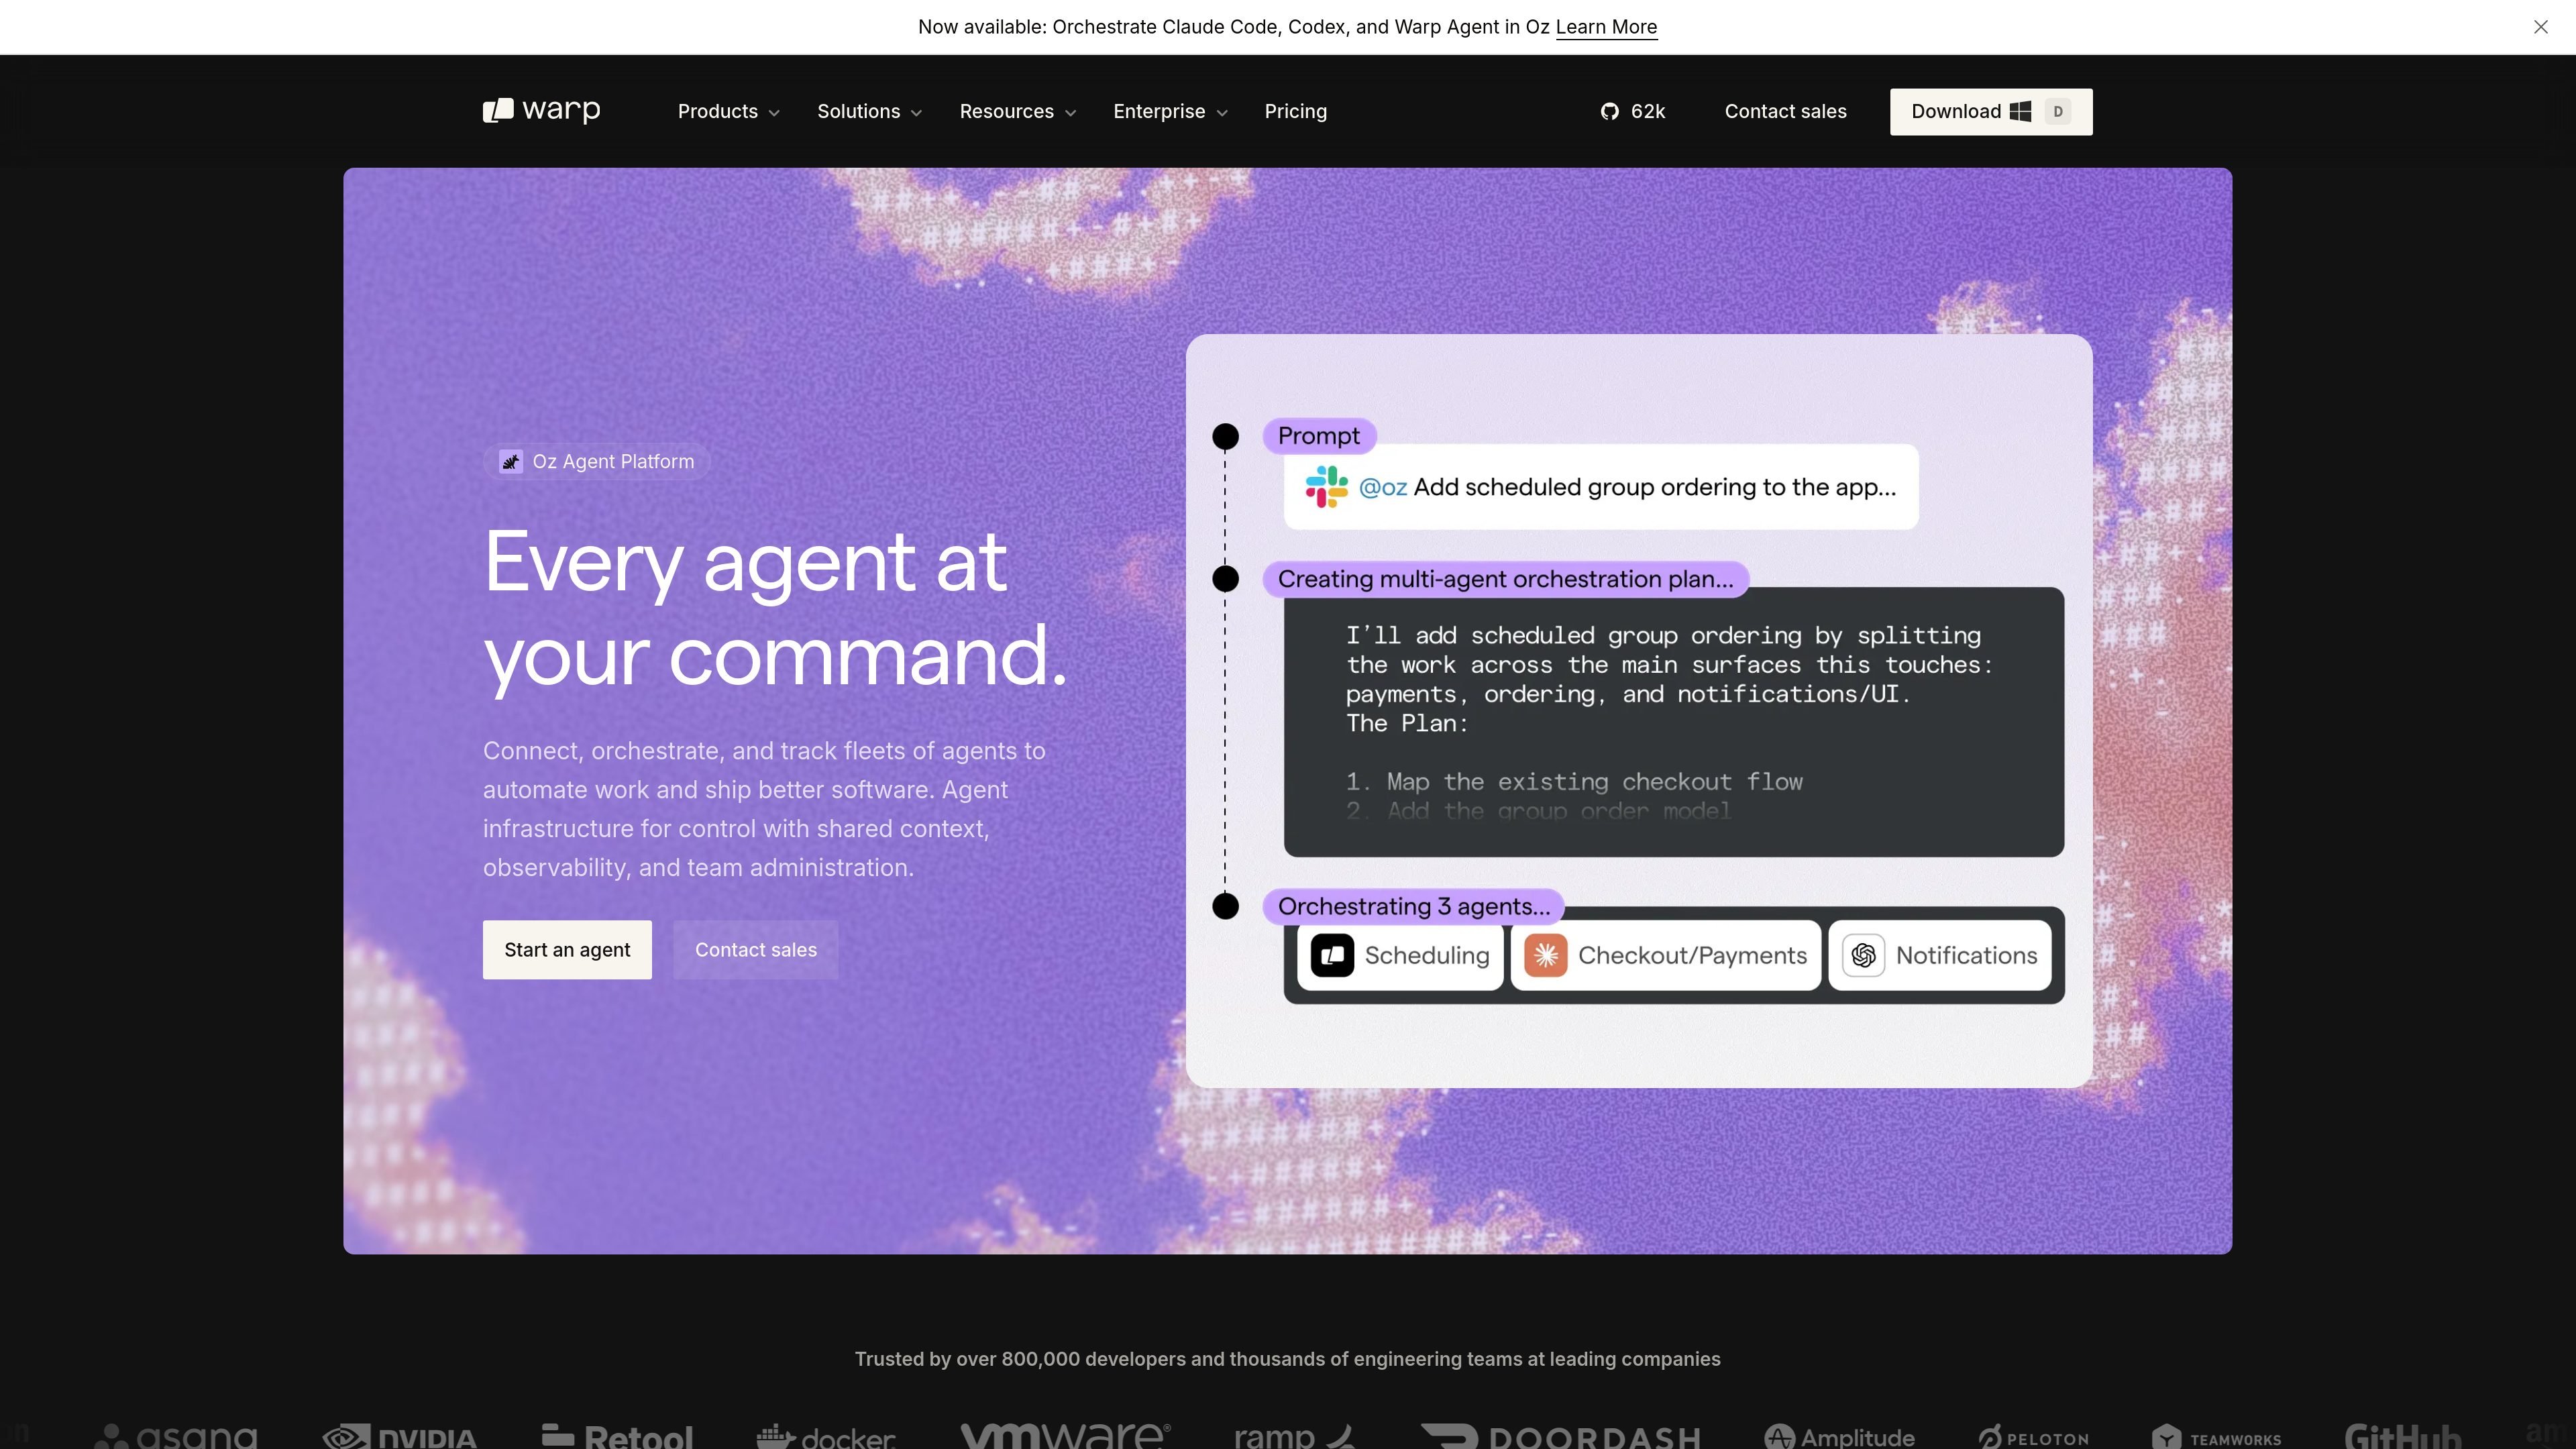Click the Start an agent button
Image resolution: width=2576 pixels, height=1449 pixels.
567,949
